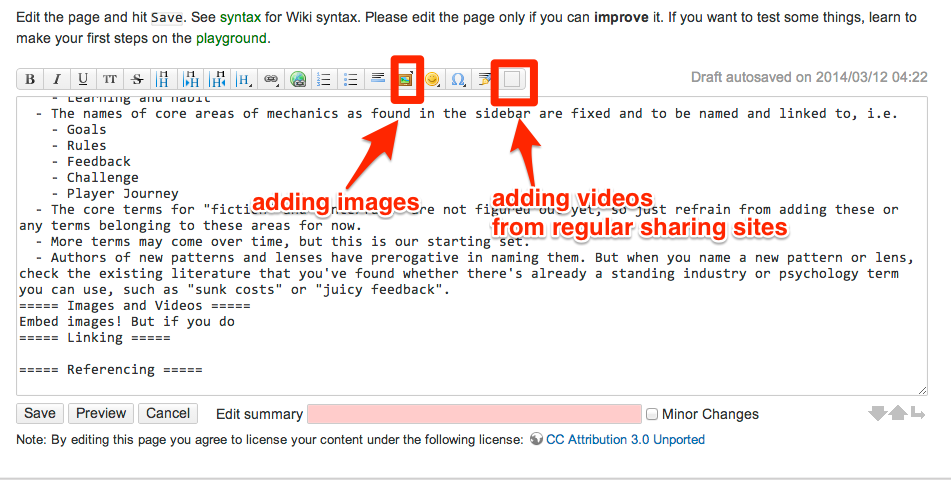Toggle bold text formatting
Image resolution: width=951 pixels, height=480 pixels.
30,79
